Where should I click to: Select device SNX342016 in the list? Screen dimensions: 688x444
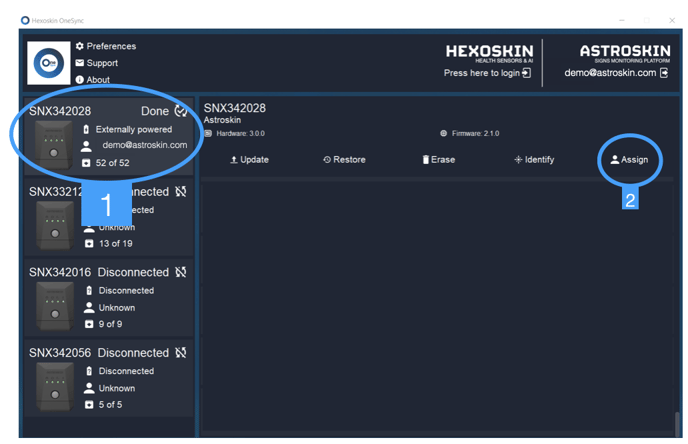[x=108, y=297]
